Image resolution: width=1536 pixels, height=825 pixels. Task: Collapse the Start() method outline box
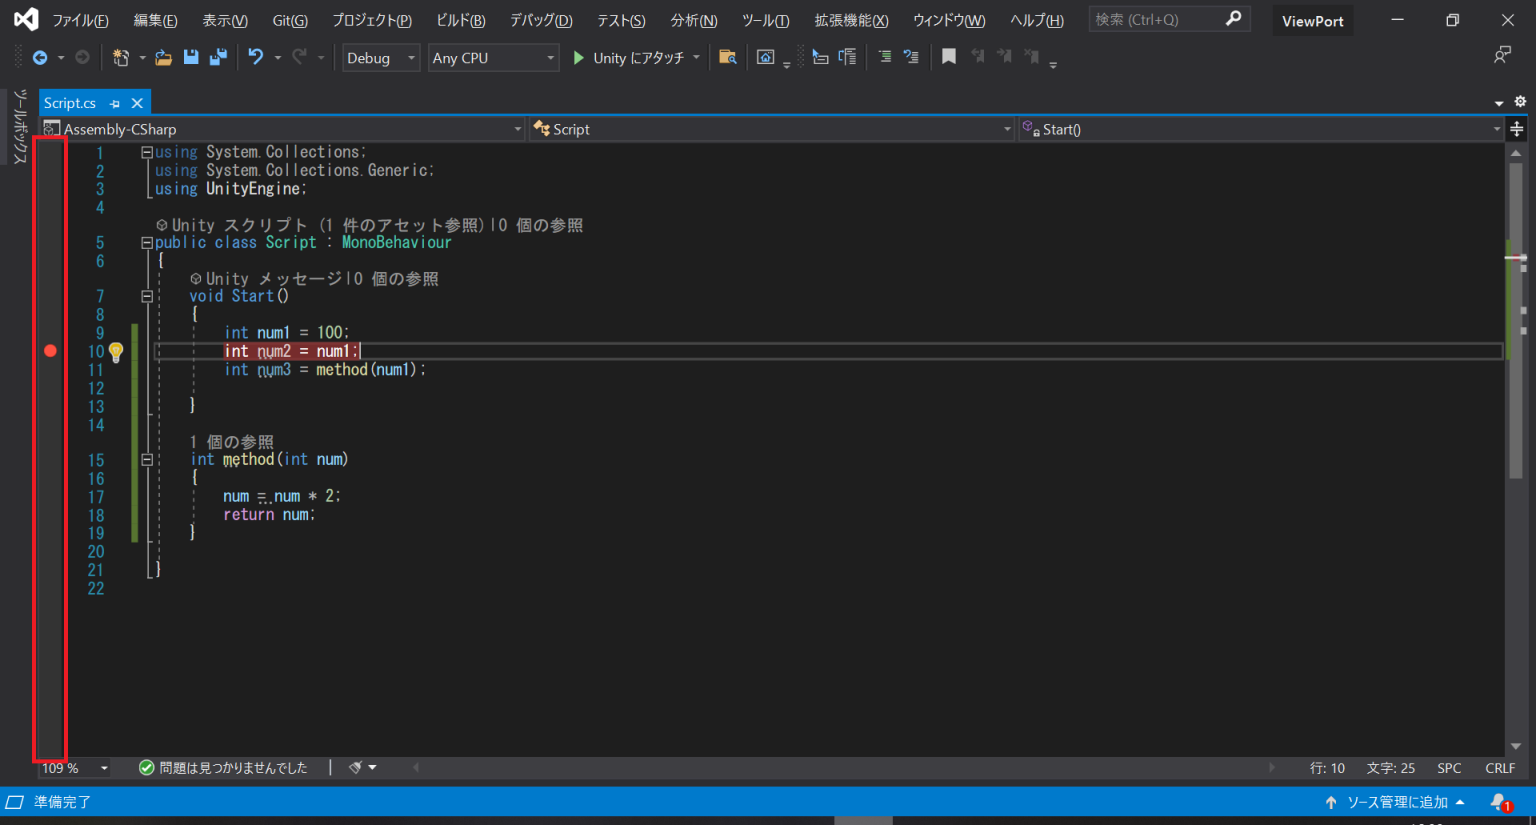[x=147, y=296]
